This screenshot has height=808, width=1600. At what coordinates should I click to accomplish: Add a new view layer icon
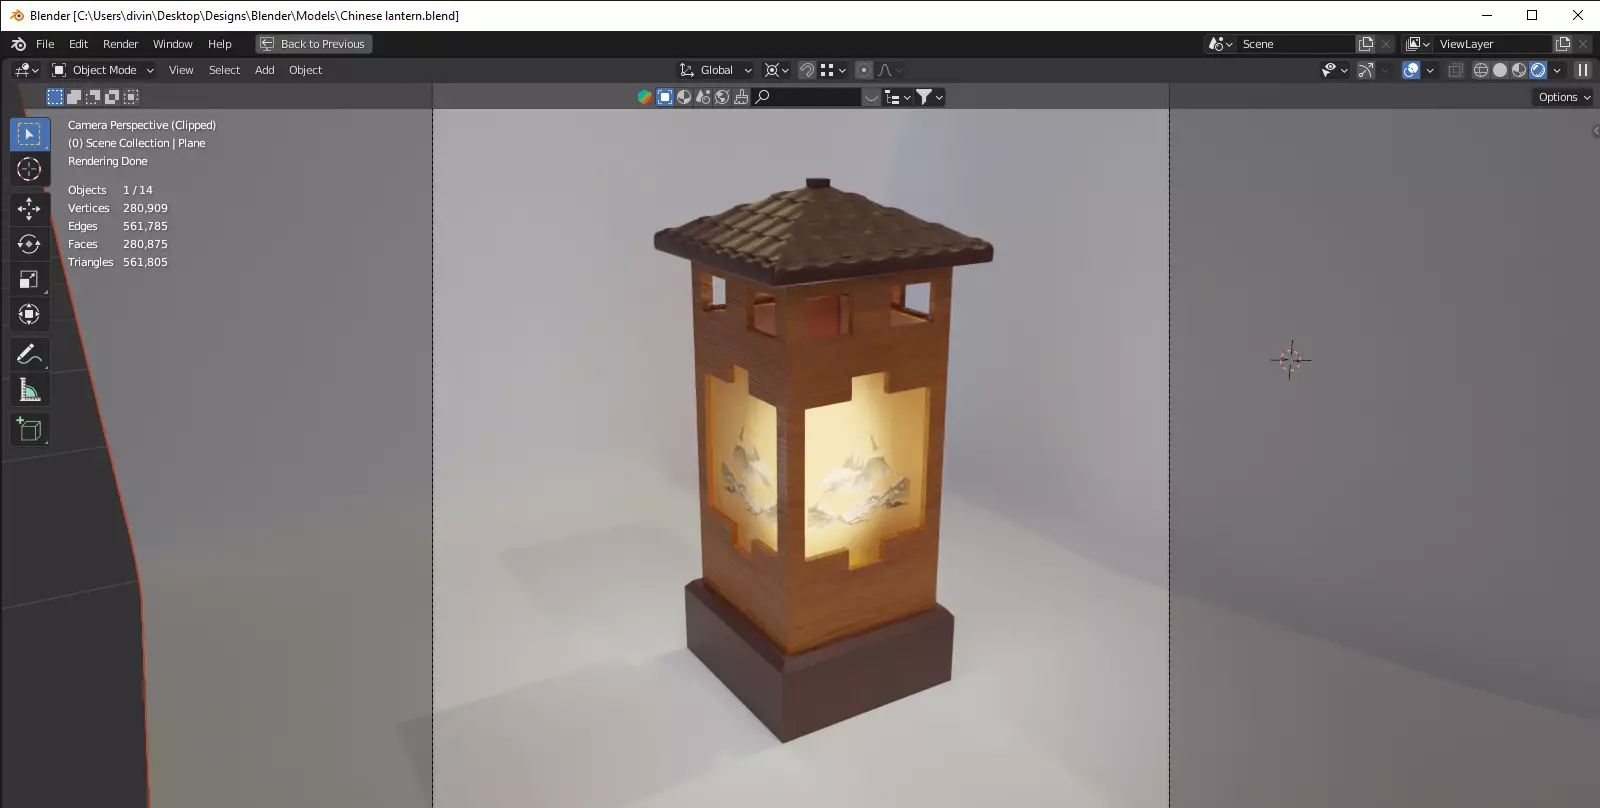point(1563,44)
